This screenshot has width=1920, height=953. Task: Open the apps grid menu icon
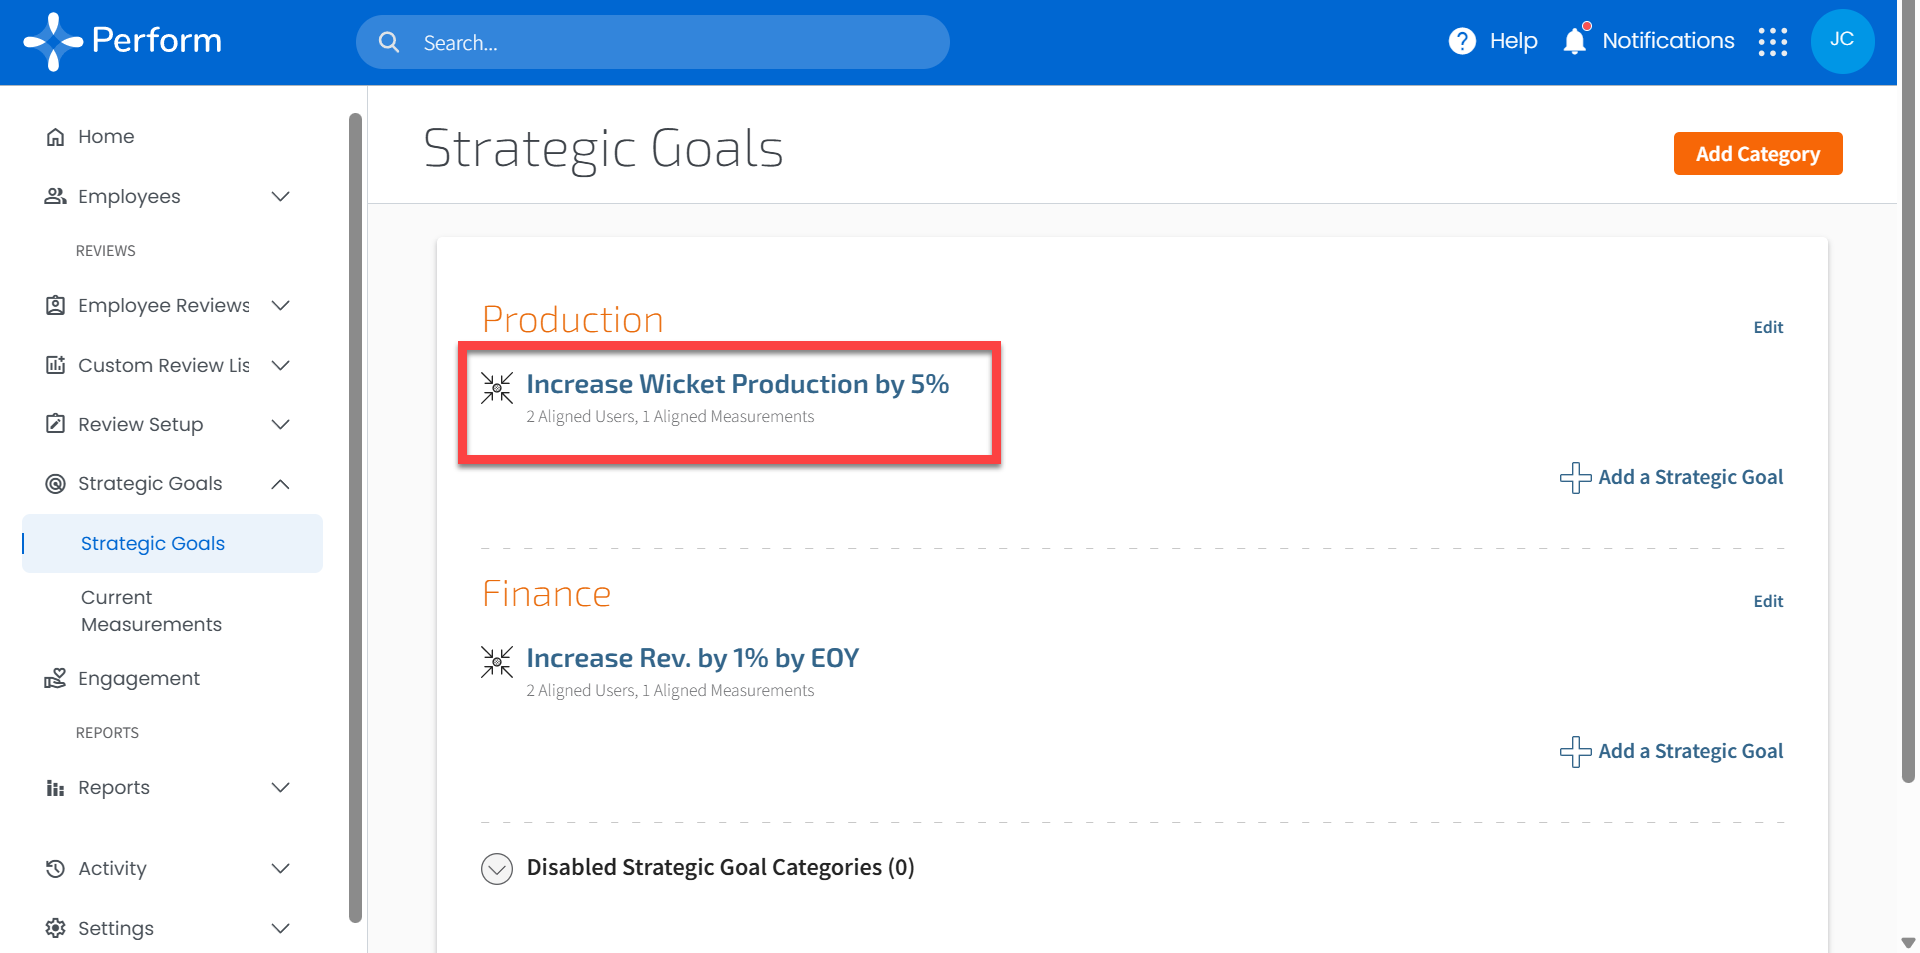point(1773,42)
